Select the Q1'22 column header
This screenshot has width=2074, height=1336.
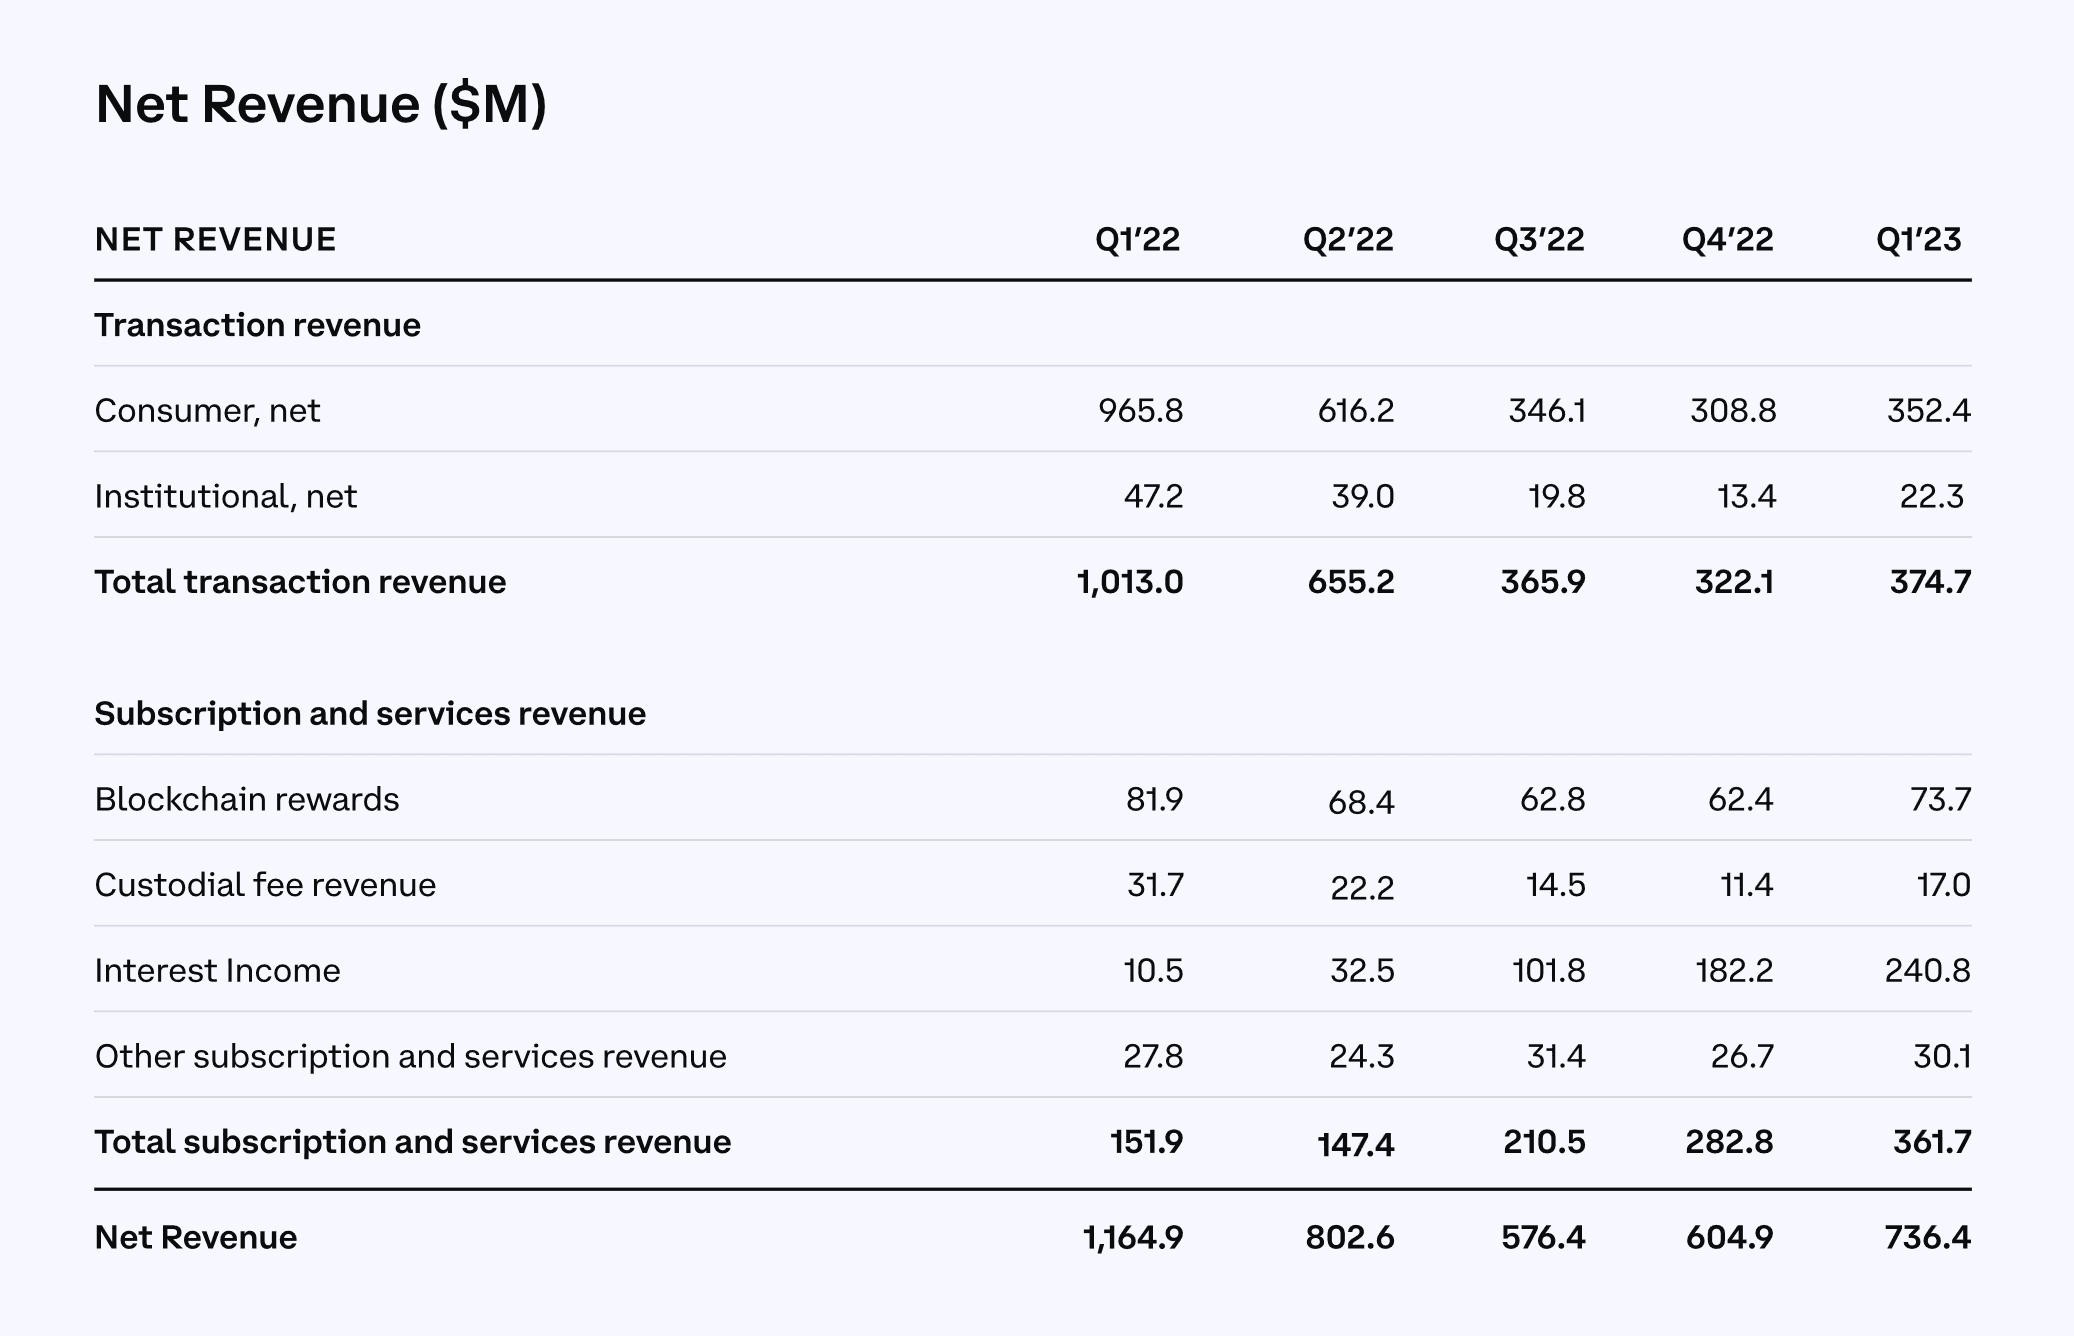[x=1137, y=240]
